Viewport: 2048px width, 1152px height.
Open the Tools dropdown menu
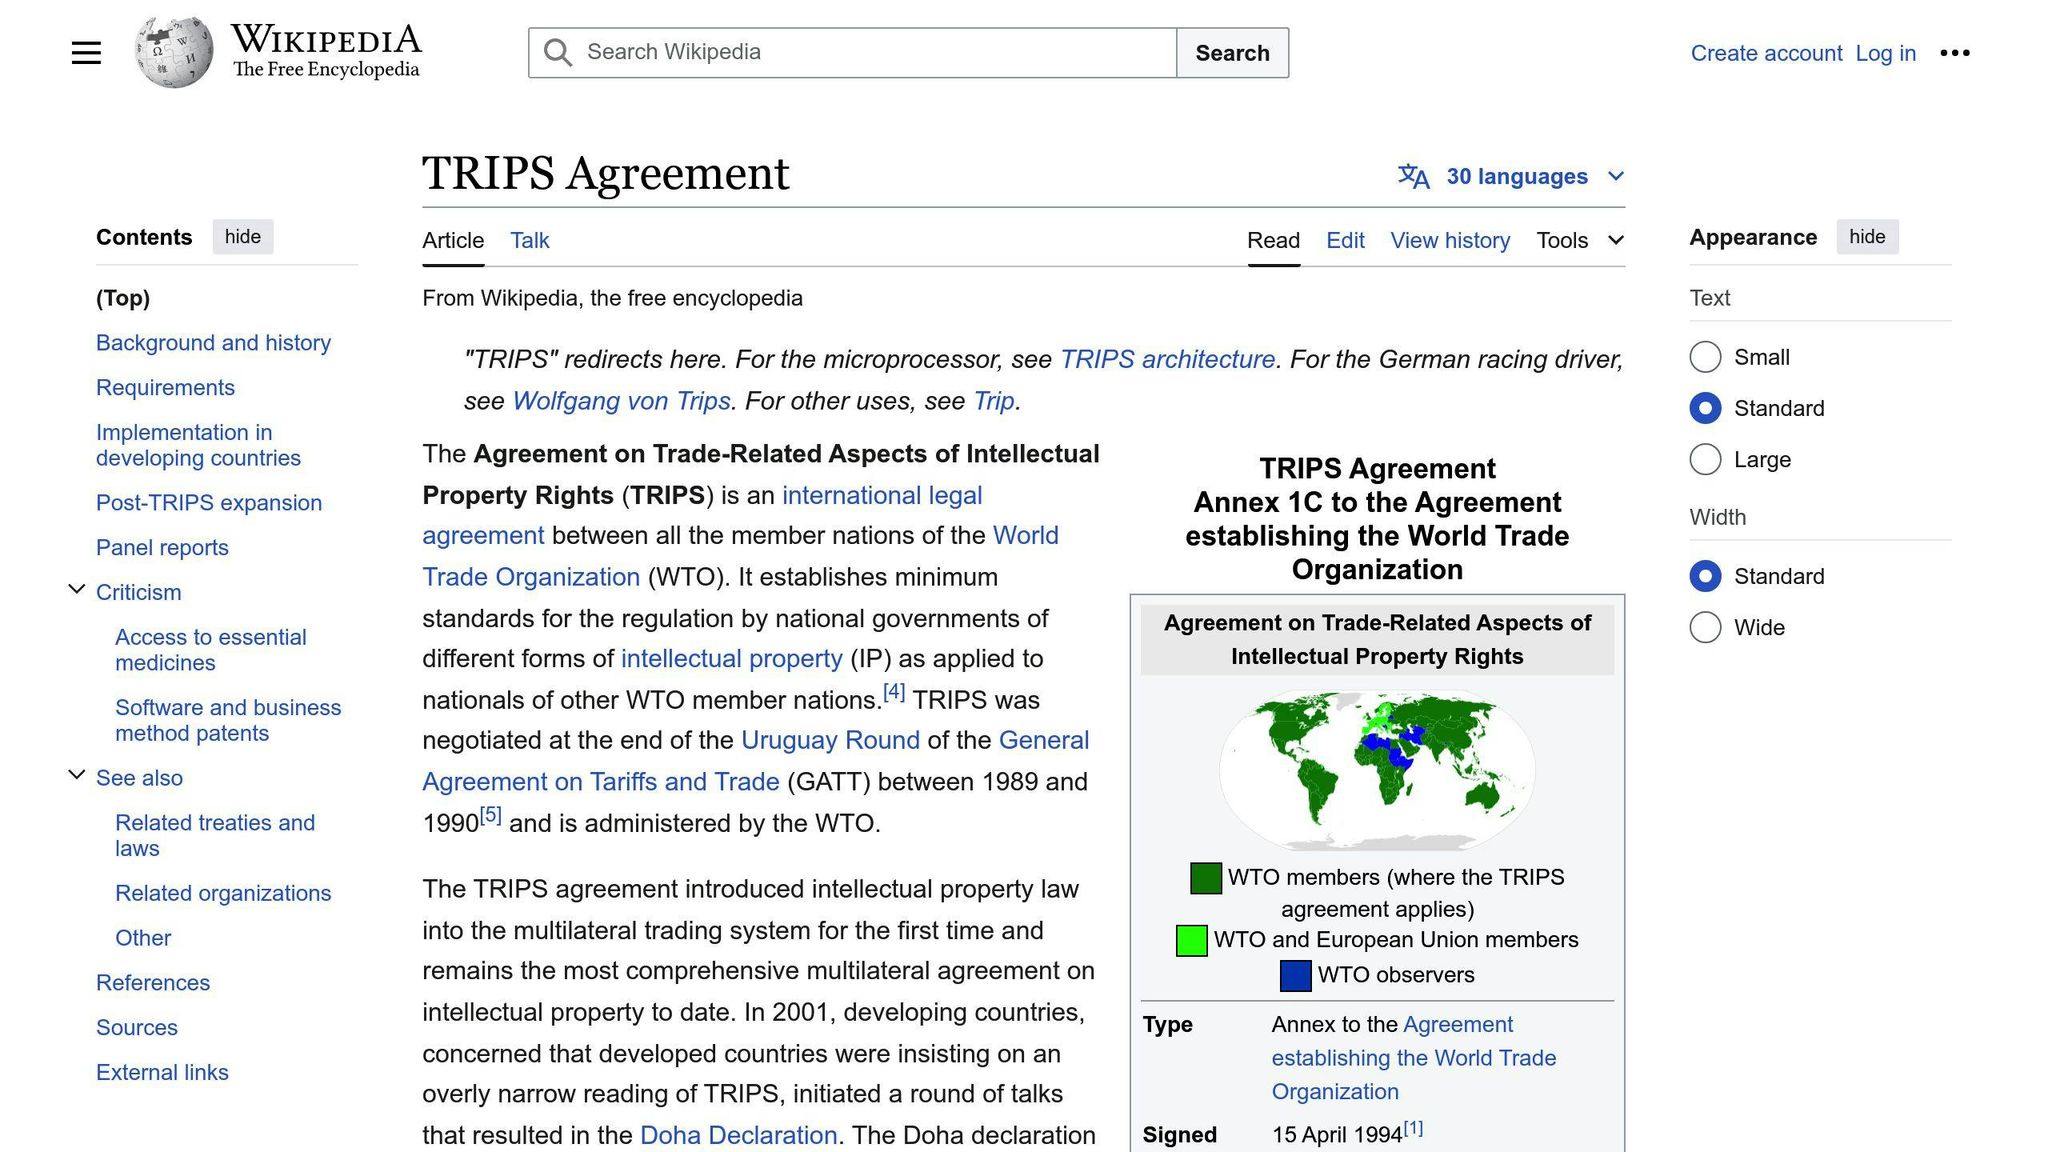(x=1580, y=240)
